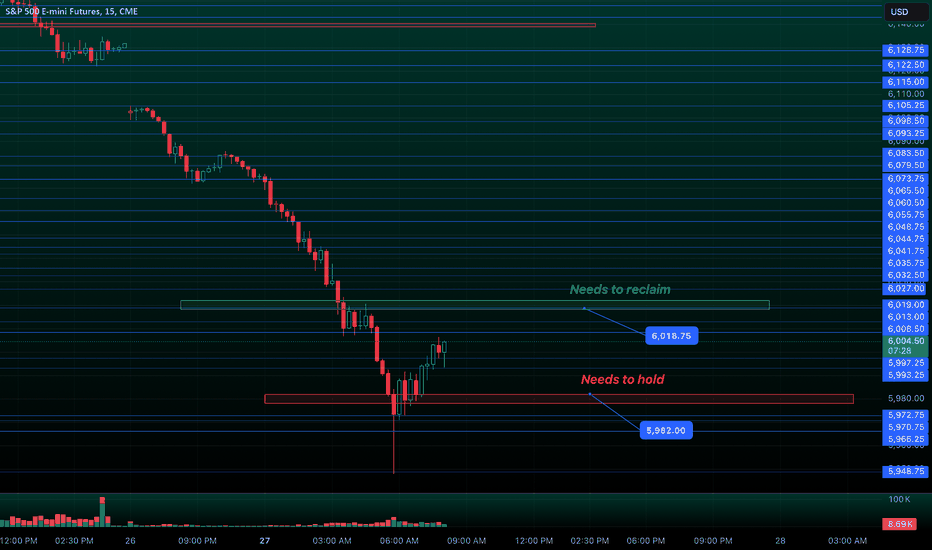This screenshot has height=550, width=932.
Task: Click the 6,093.25 price level label
Action: point(906,134)
